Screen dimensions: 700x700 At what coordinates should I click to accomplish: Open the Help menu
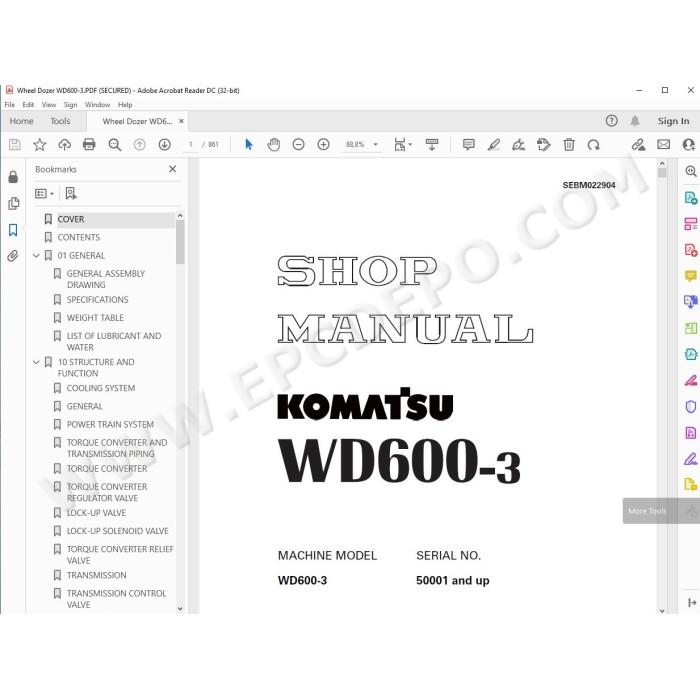tap(125, 104)
